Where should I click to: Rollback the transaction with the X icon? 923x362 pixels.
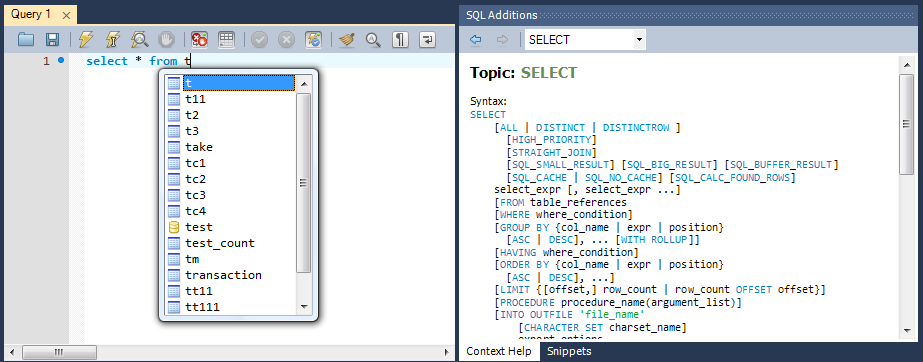coord(286,39)
